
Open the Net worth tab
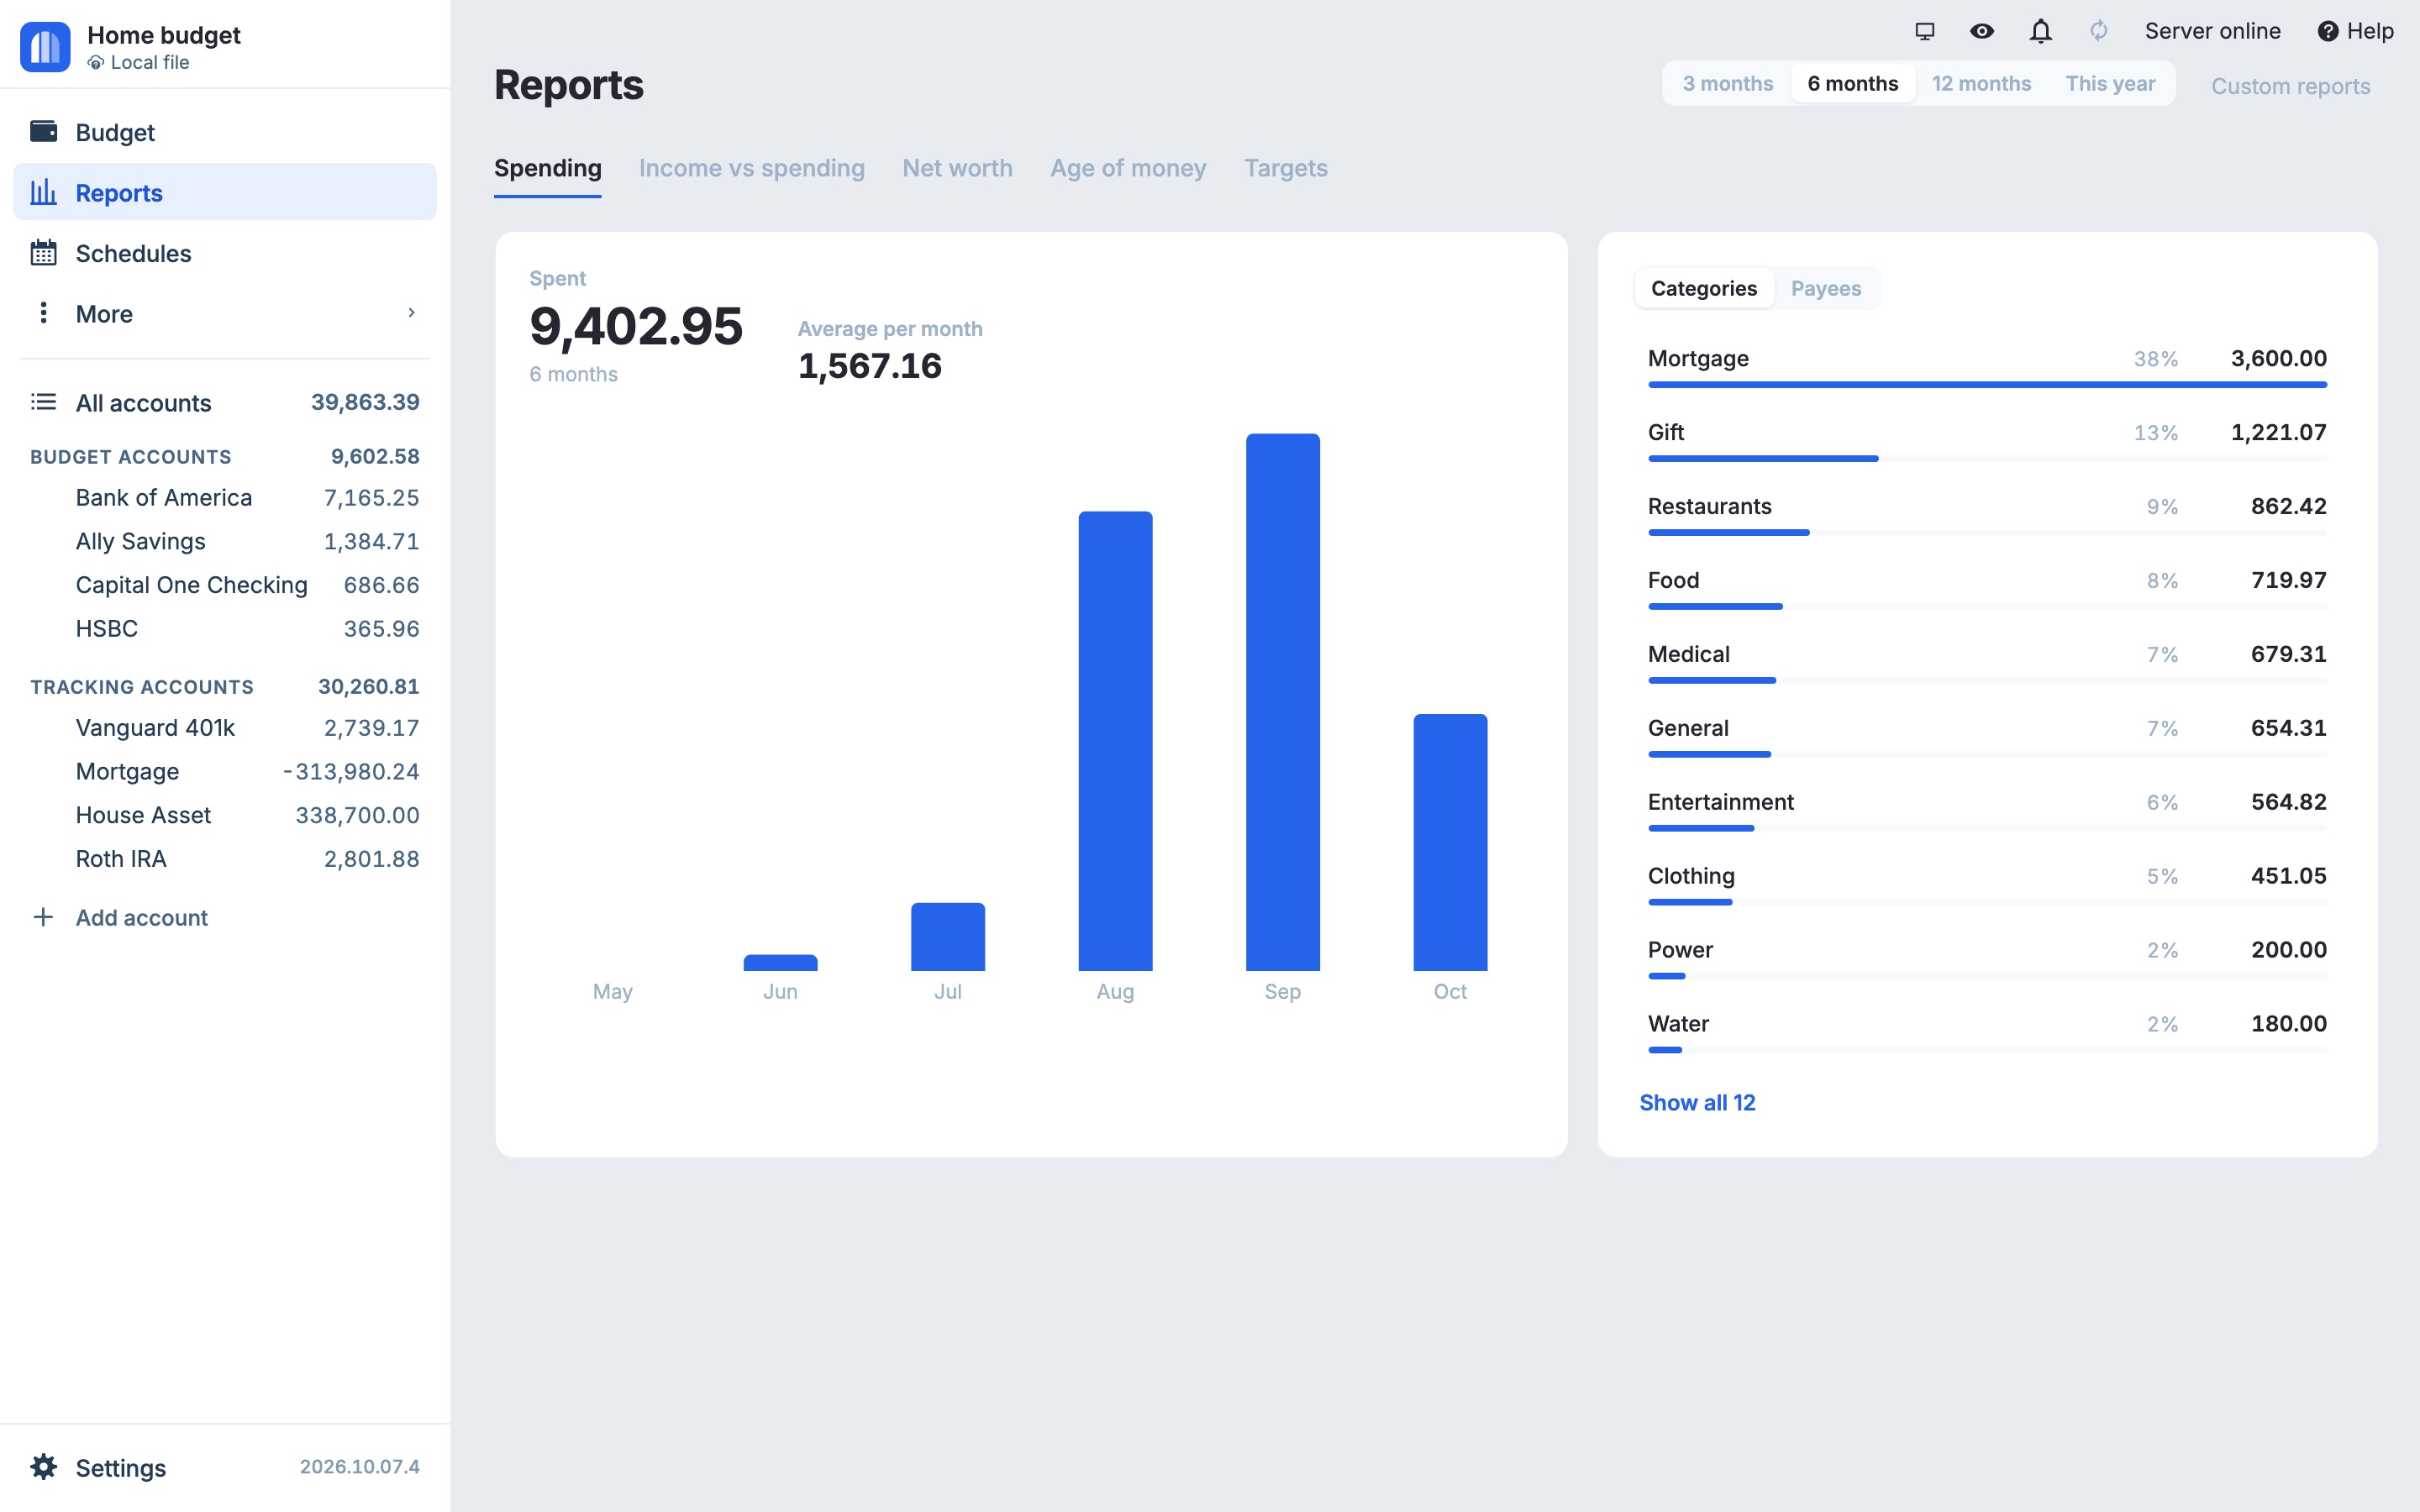tap(957, 168)
